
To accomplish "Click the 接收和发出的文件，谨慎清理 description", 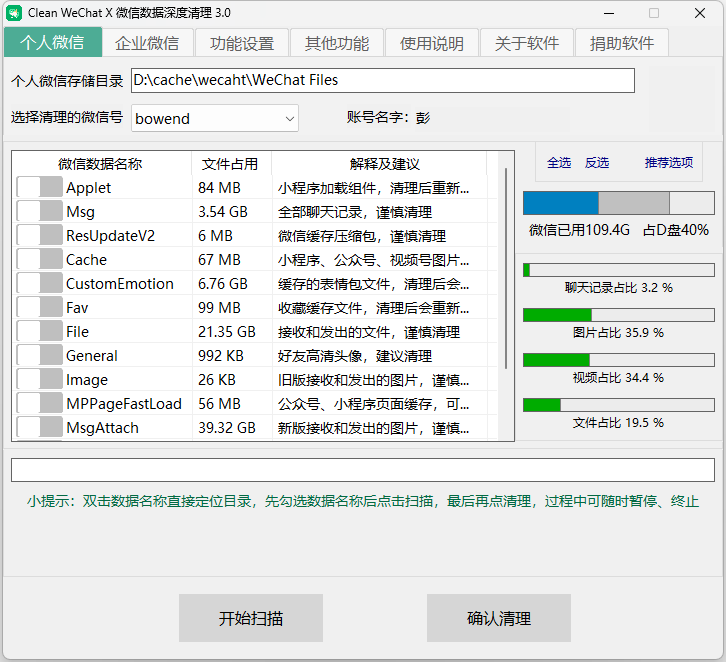I will click(369, 332).
